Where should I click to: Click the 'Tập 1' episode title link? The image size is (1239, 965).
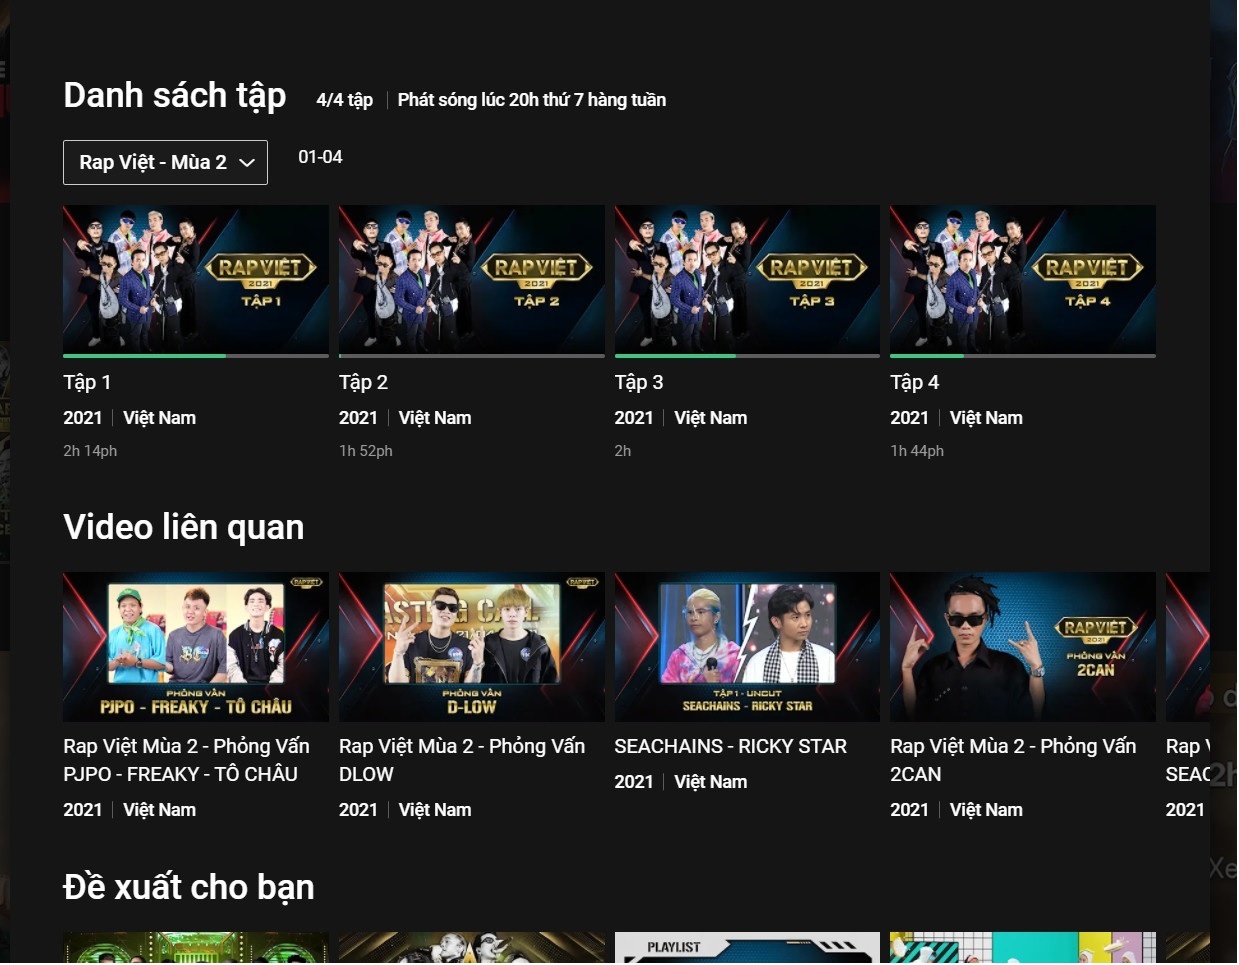(86, 382)
